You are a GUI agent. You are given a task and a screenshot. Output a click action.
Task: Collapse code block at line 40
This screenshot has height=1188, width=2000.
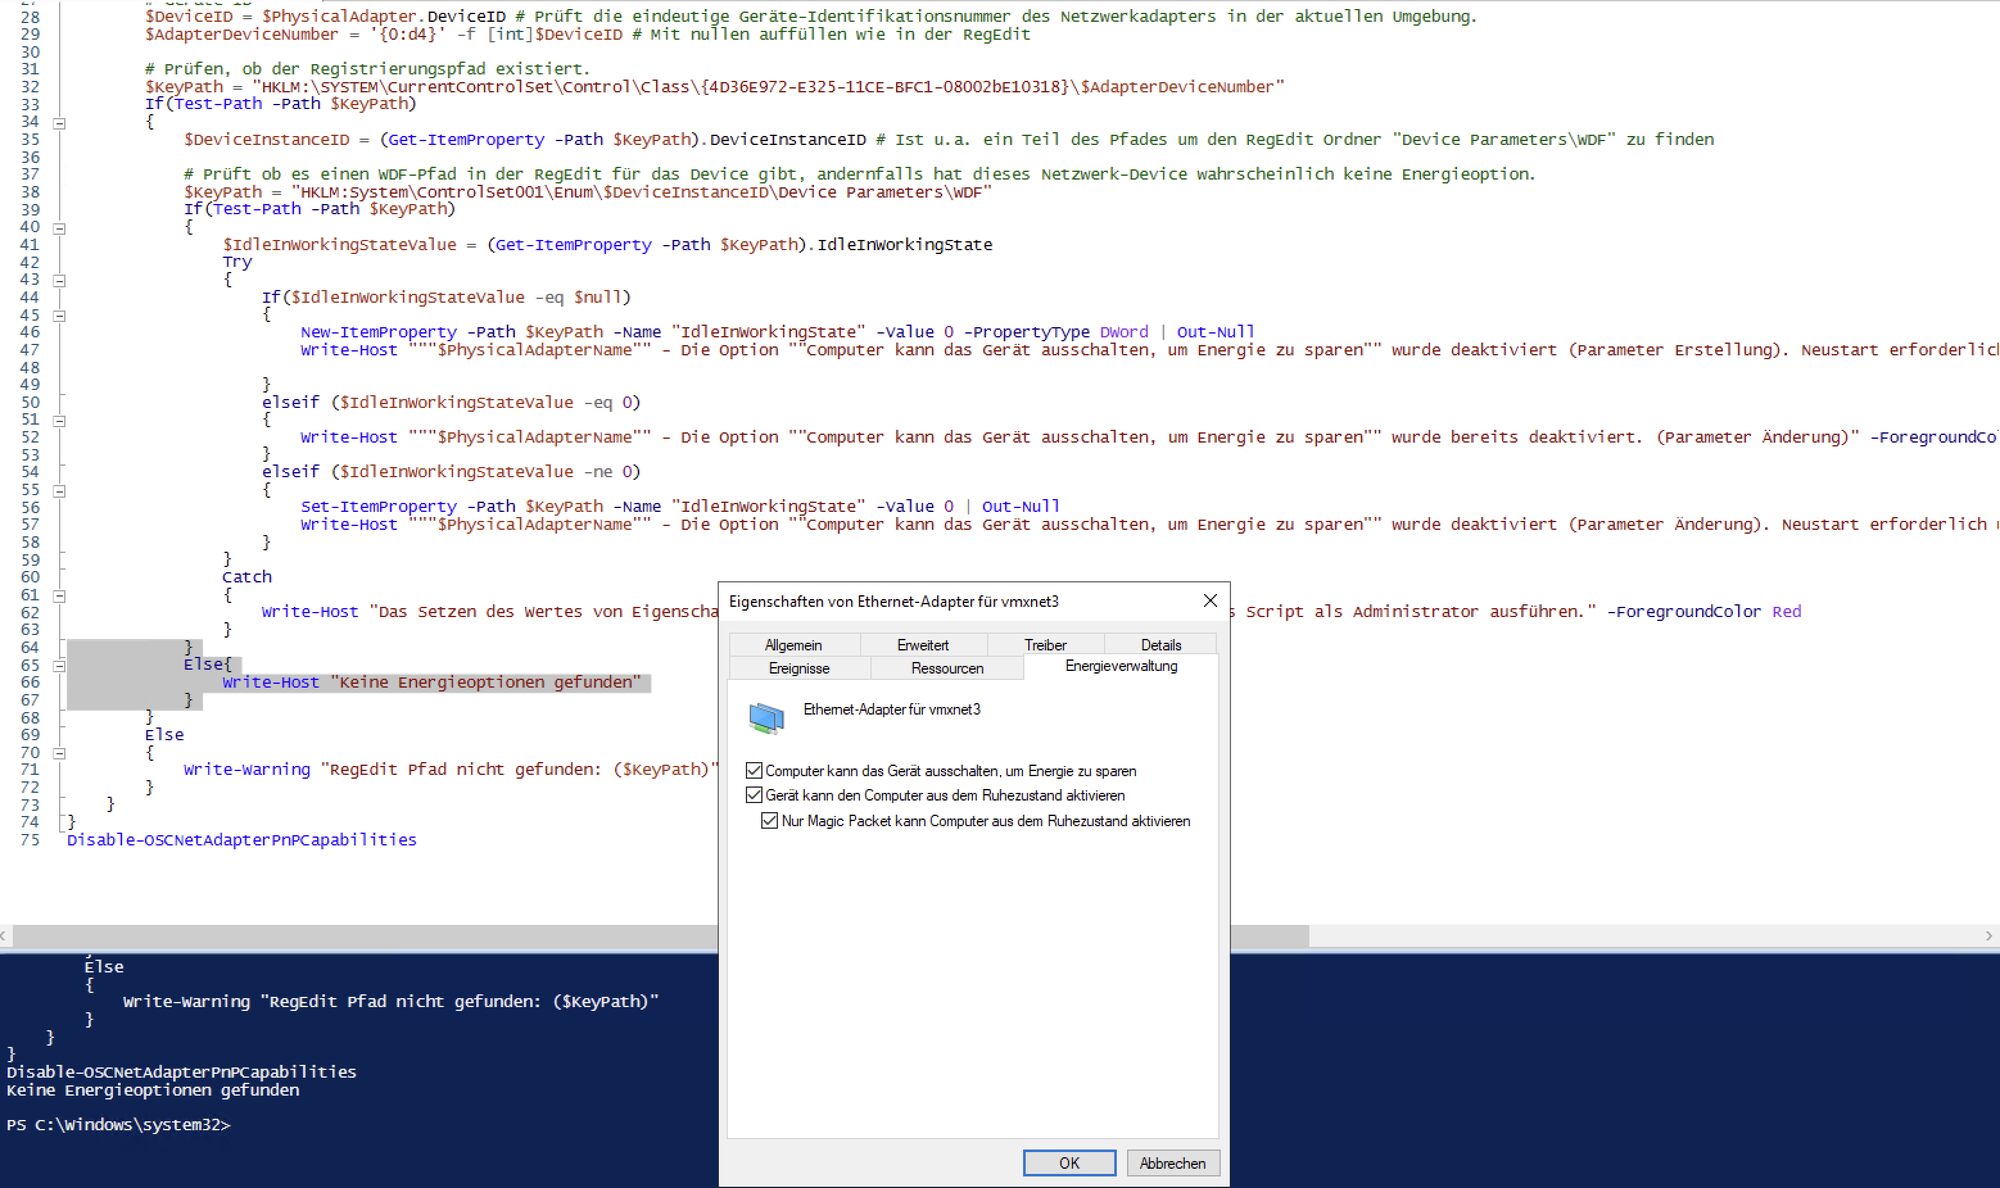click(59, 229)
